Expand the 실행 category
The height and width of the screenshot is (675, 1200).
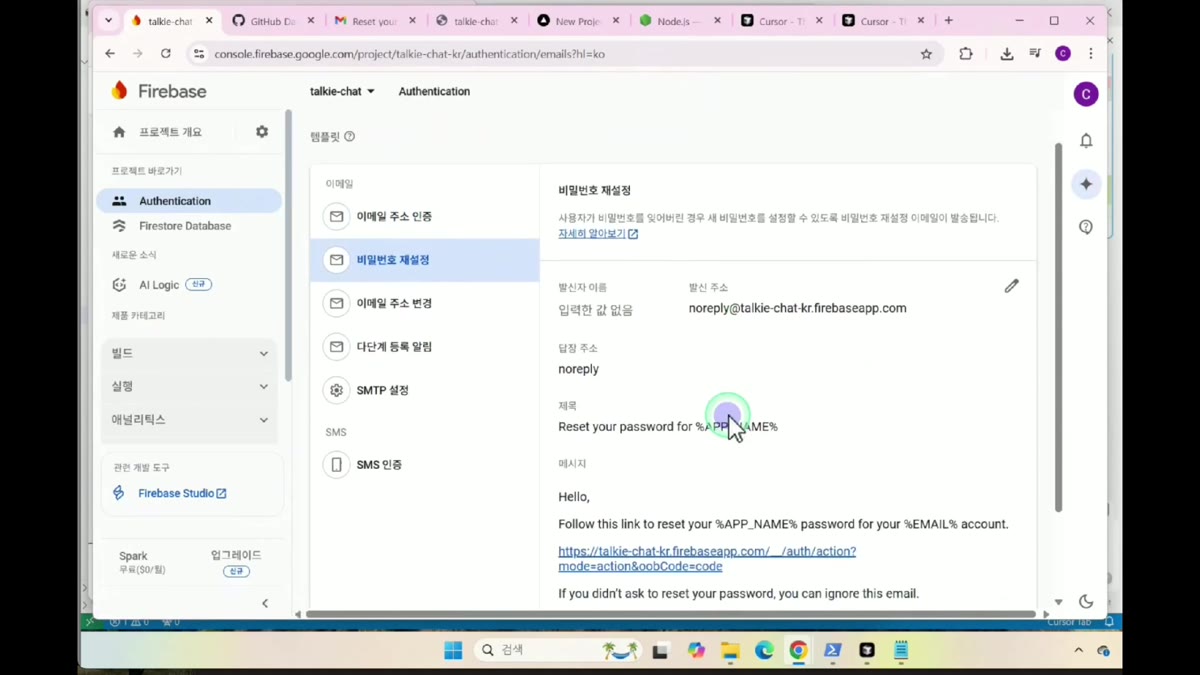(x=190, y=386)
